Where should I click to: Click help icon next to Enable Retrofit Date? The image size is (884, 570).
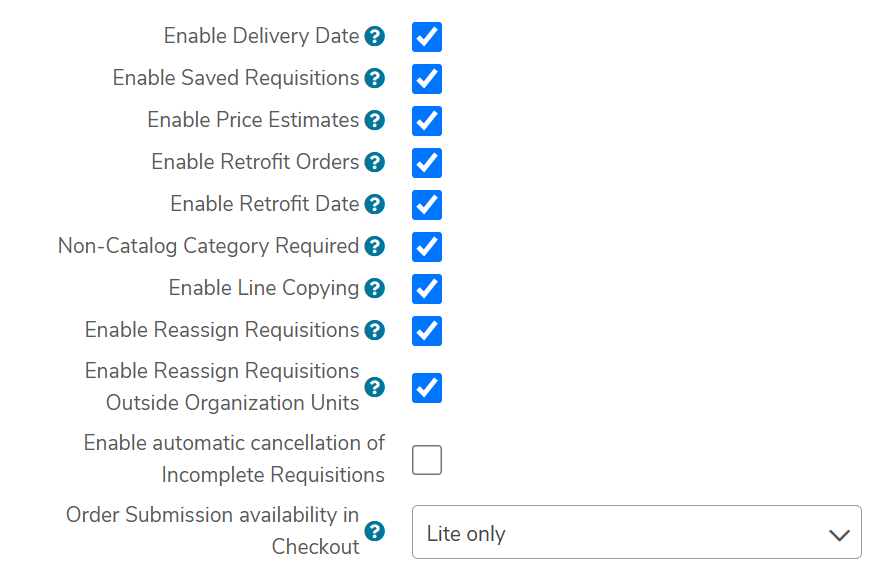pos(374,205)
